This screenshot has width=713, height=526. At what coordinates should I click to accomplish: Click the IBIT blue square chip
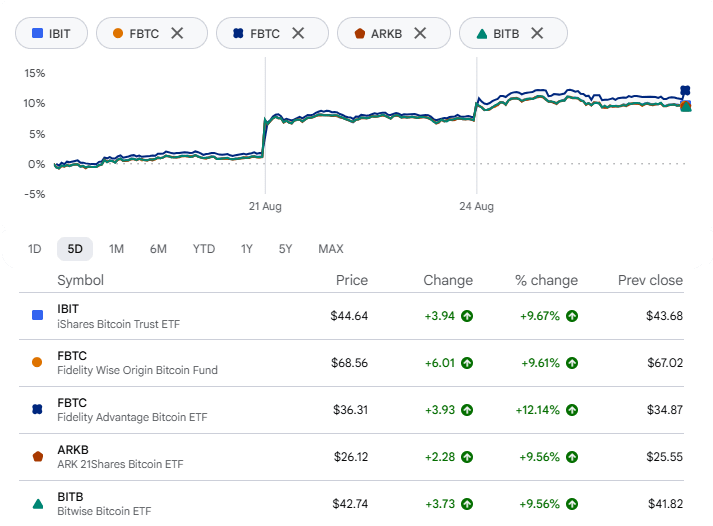pos(51,33)
